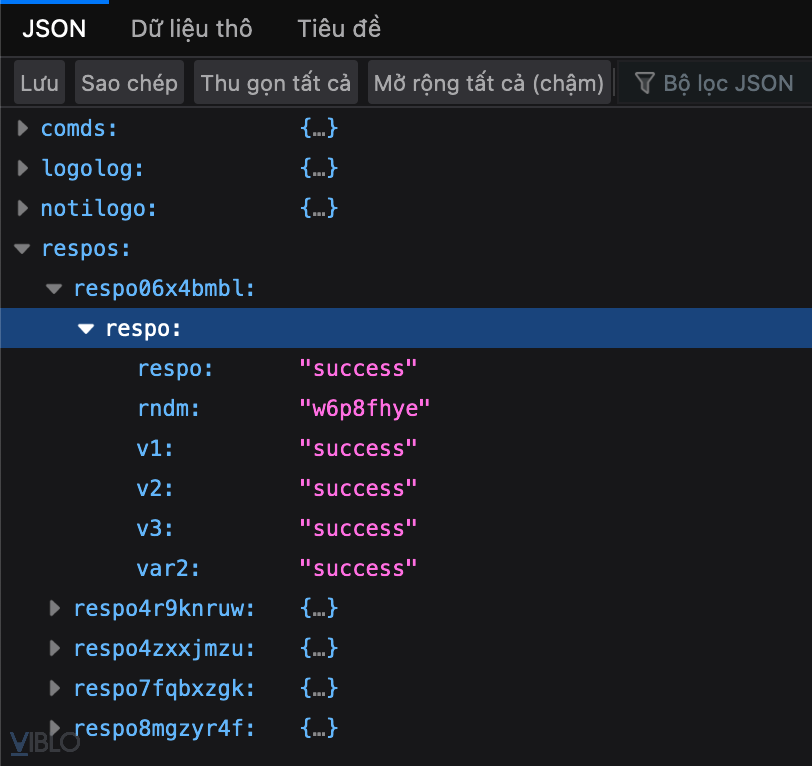The width and height of the screenshot is (812, 766).
Task: Select the rndm value "w6p8fhye"
Action: [365, 409]
